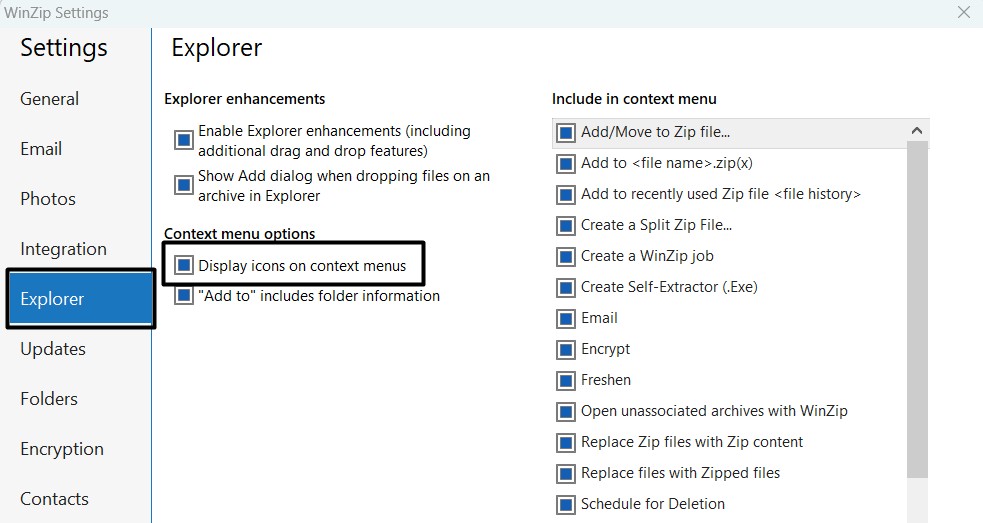This screenshot has height=523, width=983.
Task: Select the Updates tab
Action: (53, 349)
